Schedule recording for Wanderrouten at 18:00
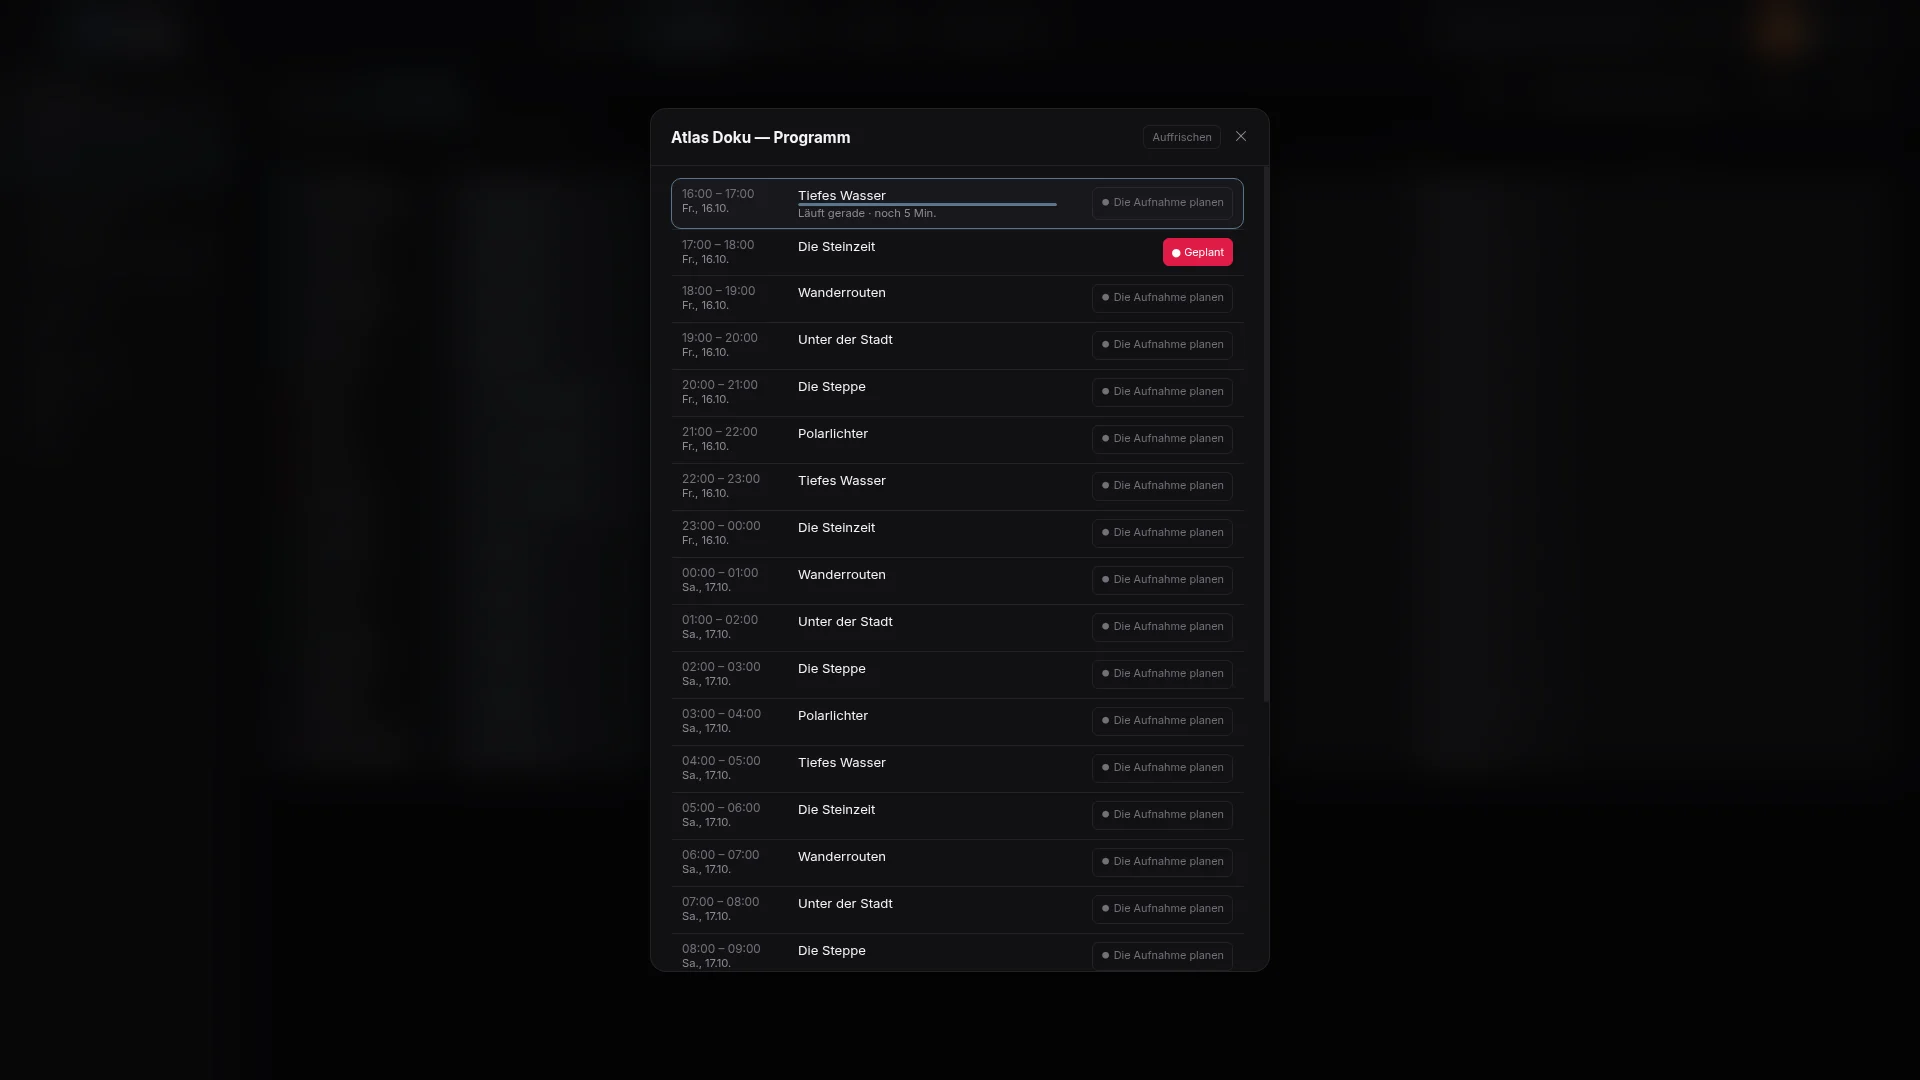The image size is (1920, 1080). click(1162, 298)
